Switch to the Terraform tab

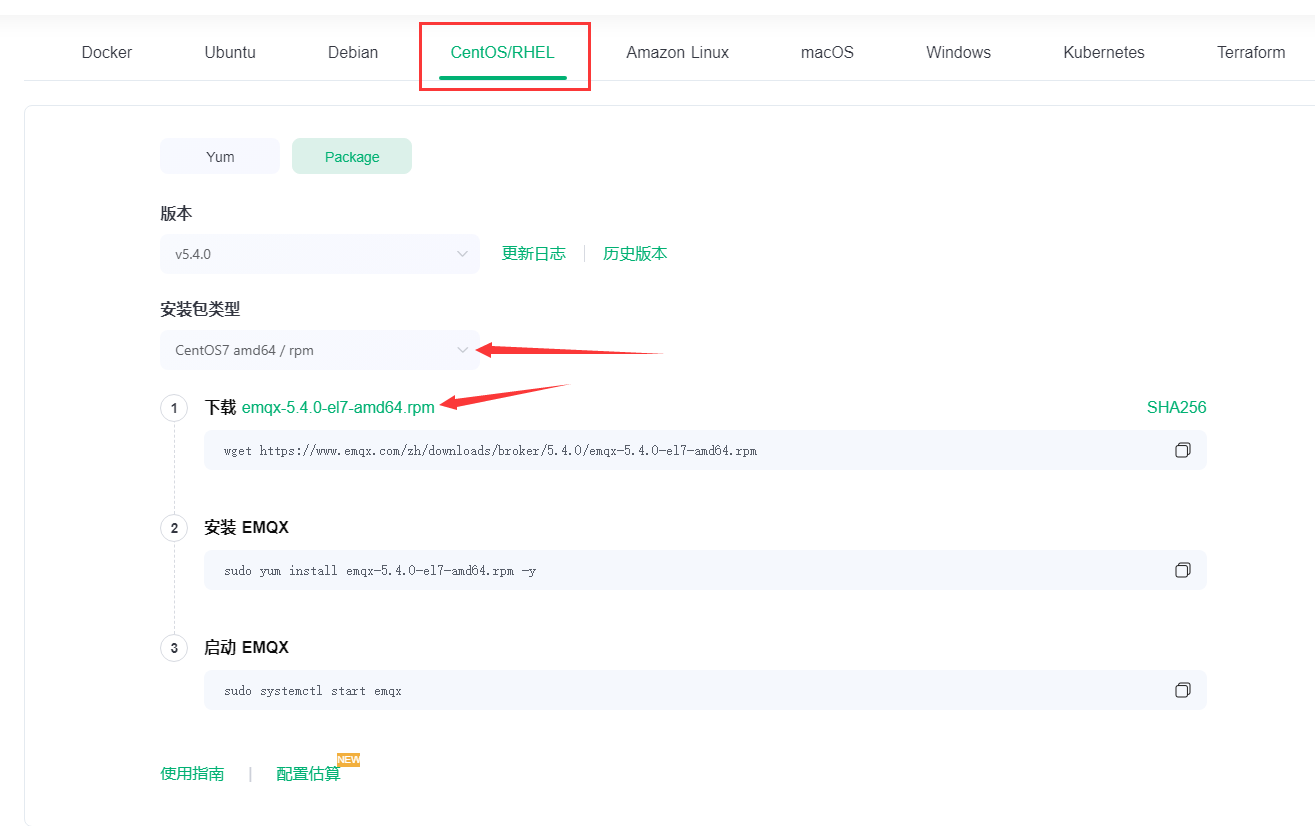(1251, 52)
